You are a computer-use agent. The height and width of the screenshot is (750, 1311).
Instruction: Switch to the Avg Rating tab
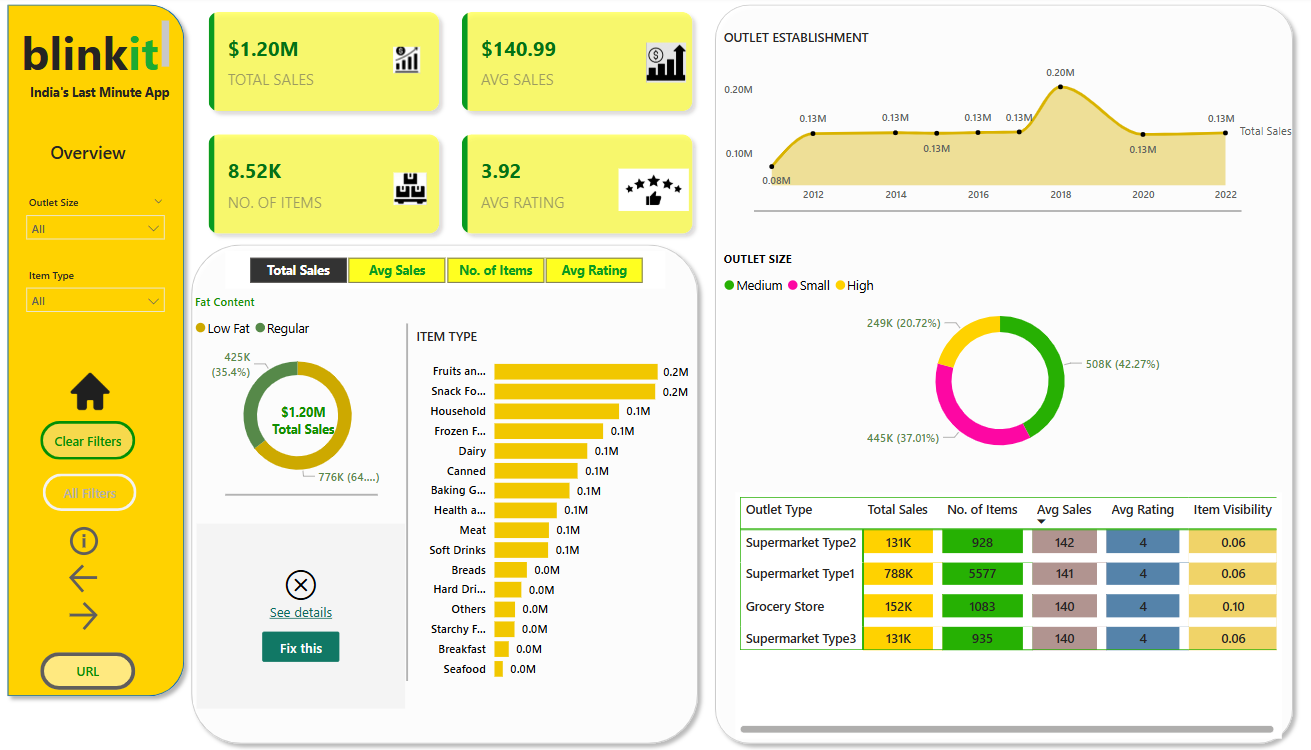coord(594,270)
